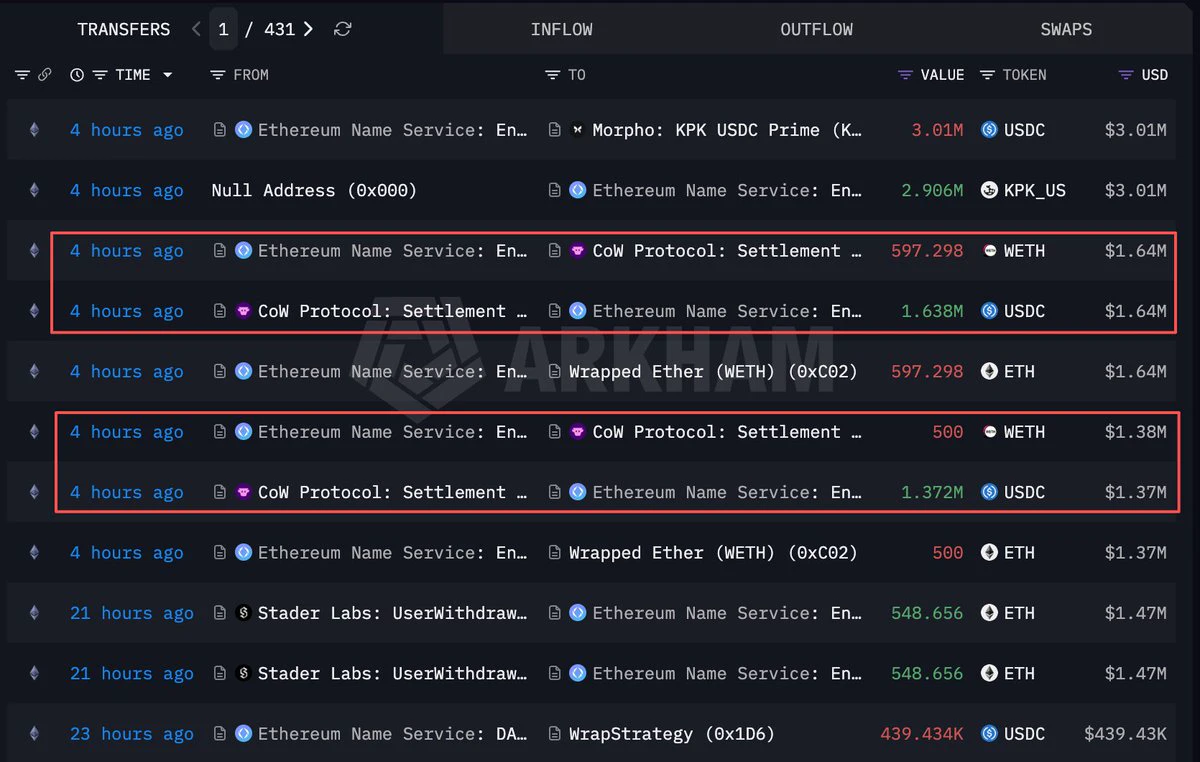Click CoW logo in 597.298 WETH row
Image resolution: width=1200 pixels, height=762 pixels.
click(x=577, y=251)
